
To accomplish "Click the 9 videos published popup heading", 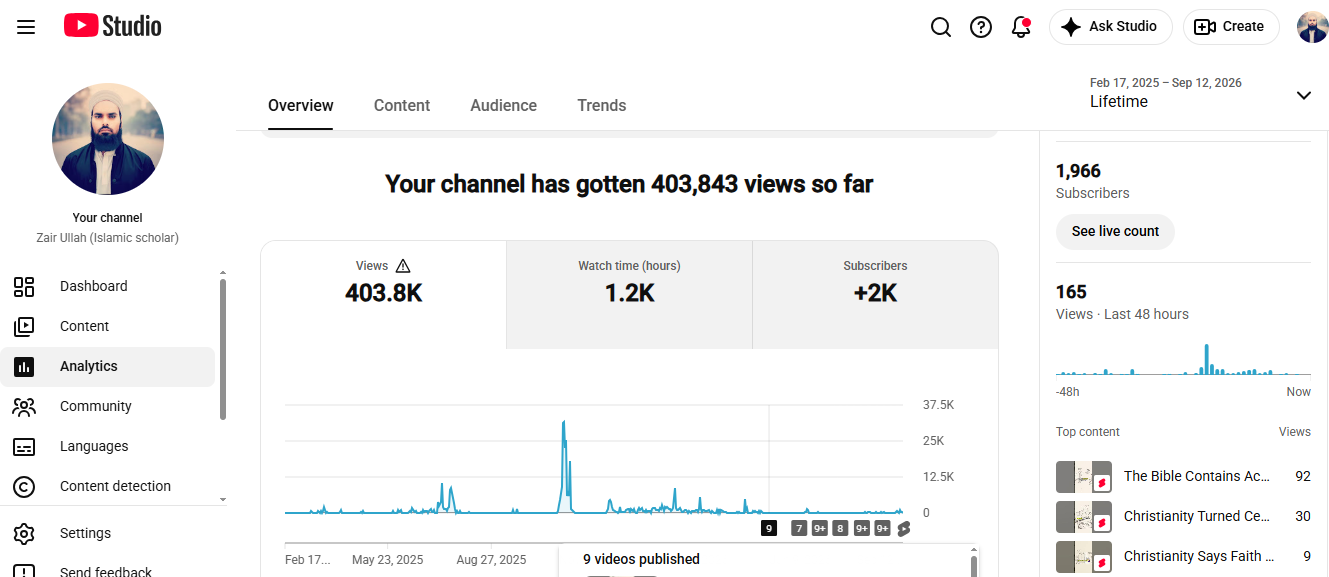I will (x=641, y=559).
